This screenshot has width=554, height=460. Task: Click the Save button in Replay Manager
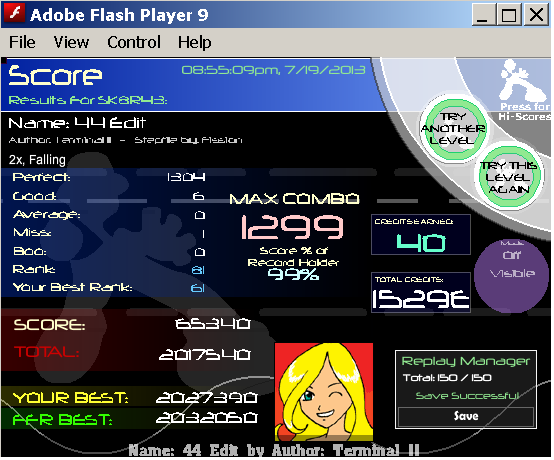(467, 418)
